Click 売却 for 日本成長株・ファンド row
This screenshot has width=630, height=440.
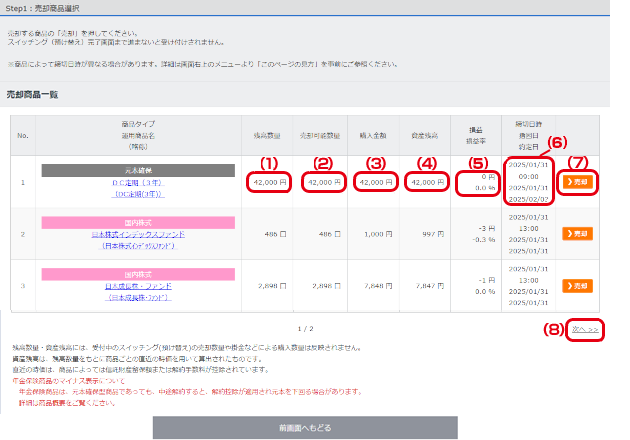577,286
